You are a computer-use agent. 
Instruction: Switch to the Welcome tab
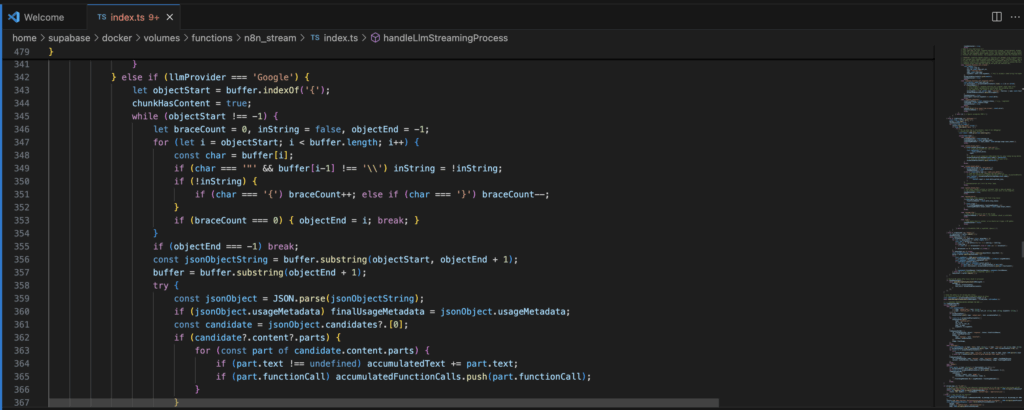pyautogui.click(x=43, y=17)
